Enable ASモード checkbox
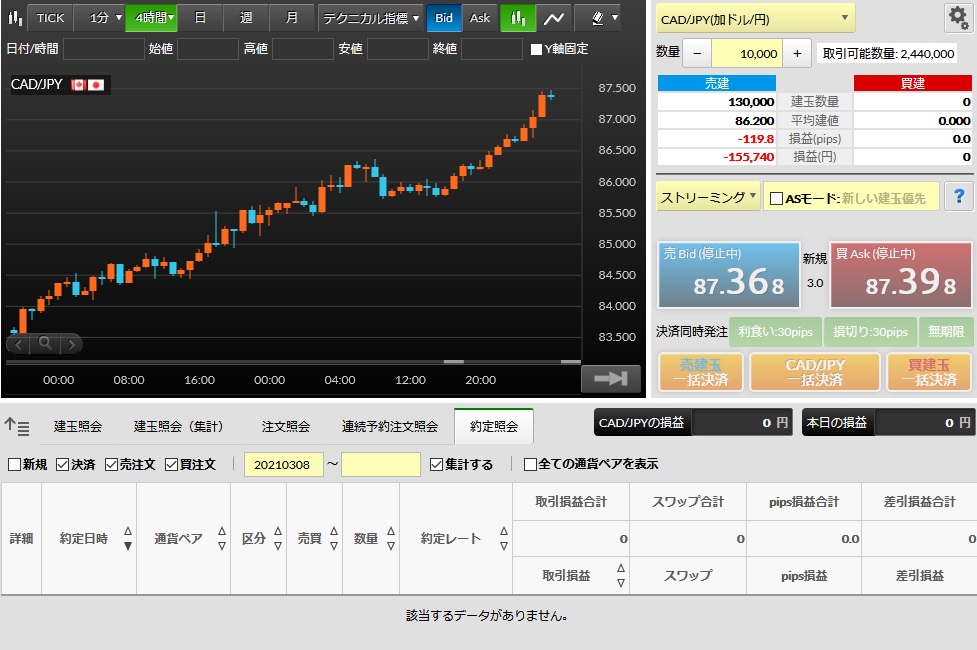977x650 pixels. tap(776, 199)
